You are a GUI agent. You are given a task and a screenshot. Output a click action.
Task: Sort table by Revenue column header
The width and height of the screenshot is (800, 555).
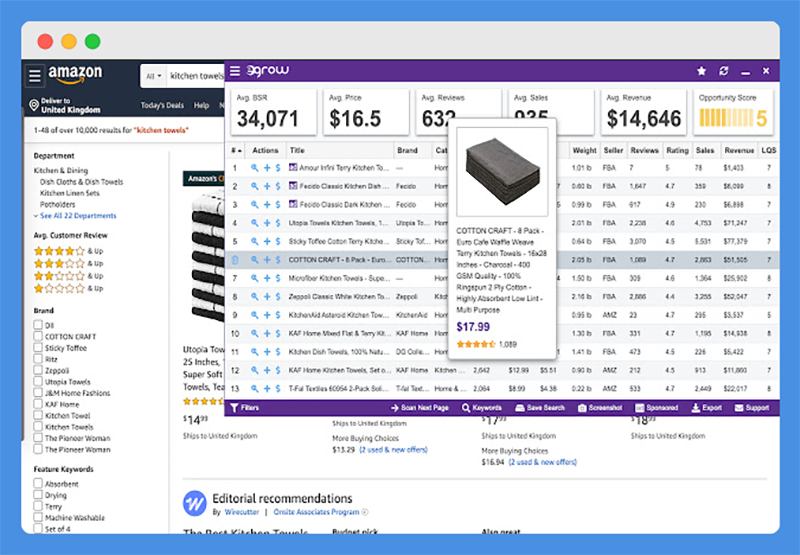[x=739, y=150]
